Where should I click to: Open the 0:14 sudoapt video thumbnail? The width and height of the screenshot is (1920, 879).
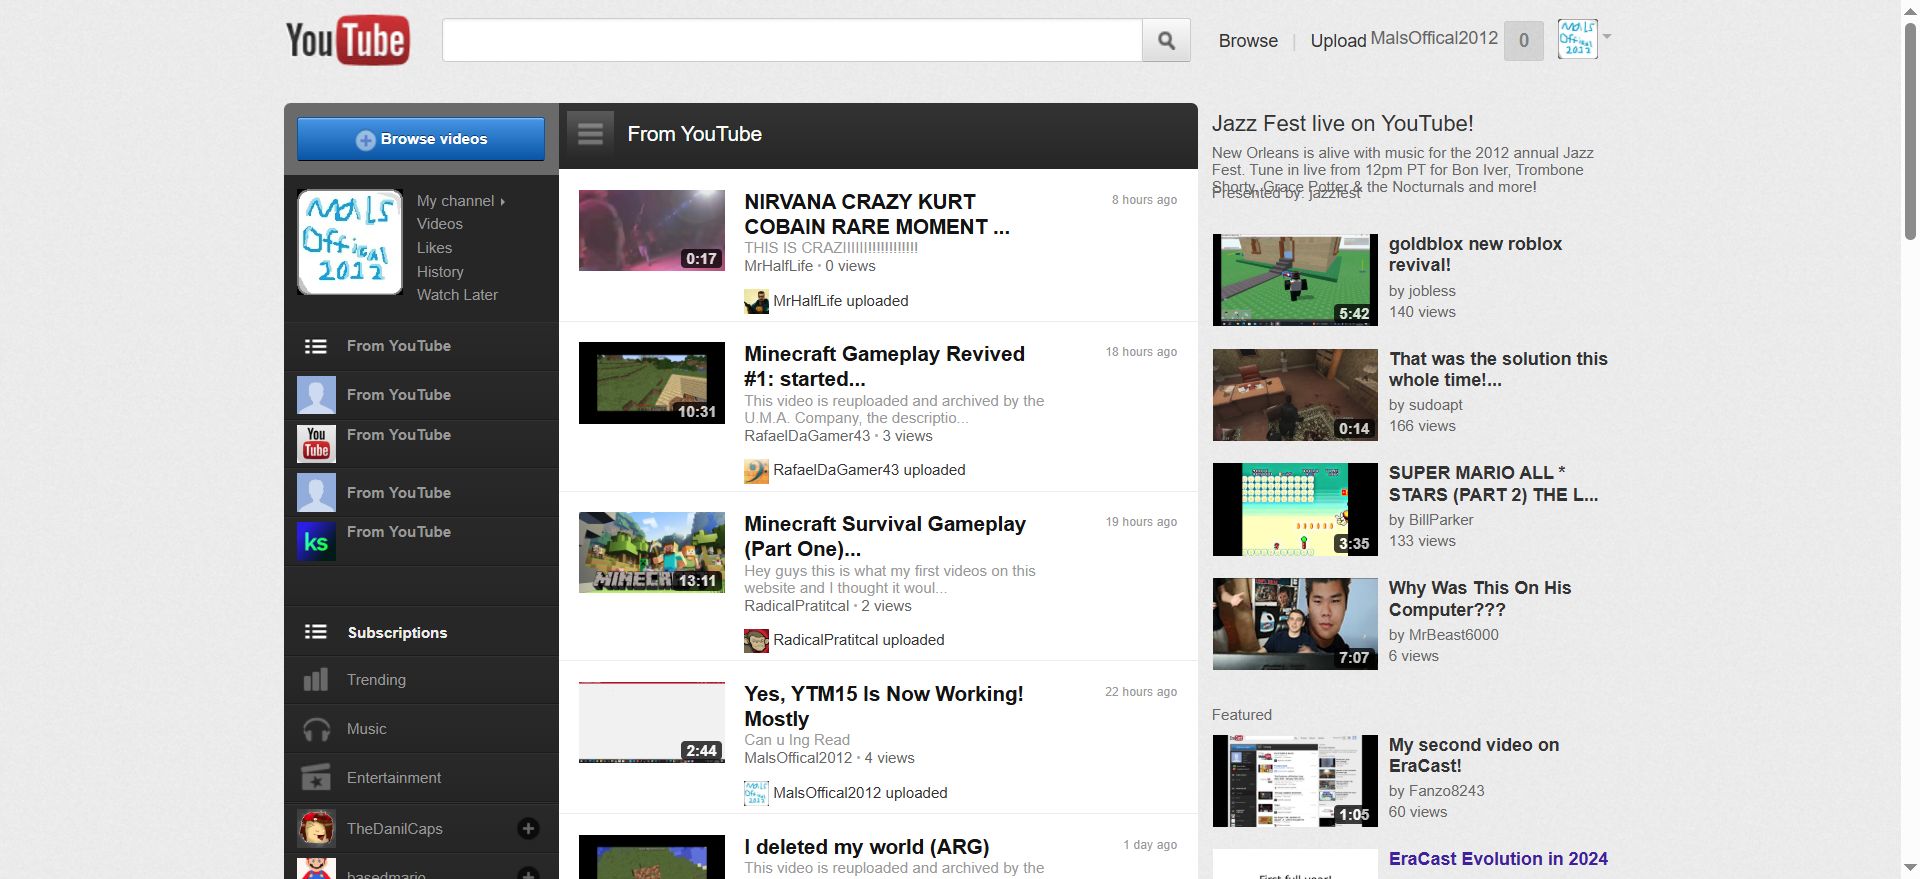(x=1295, y=395)
